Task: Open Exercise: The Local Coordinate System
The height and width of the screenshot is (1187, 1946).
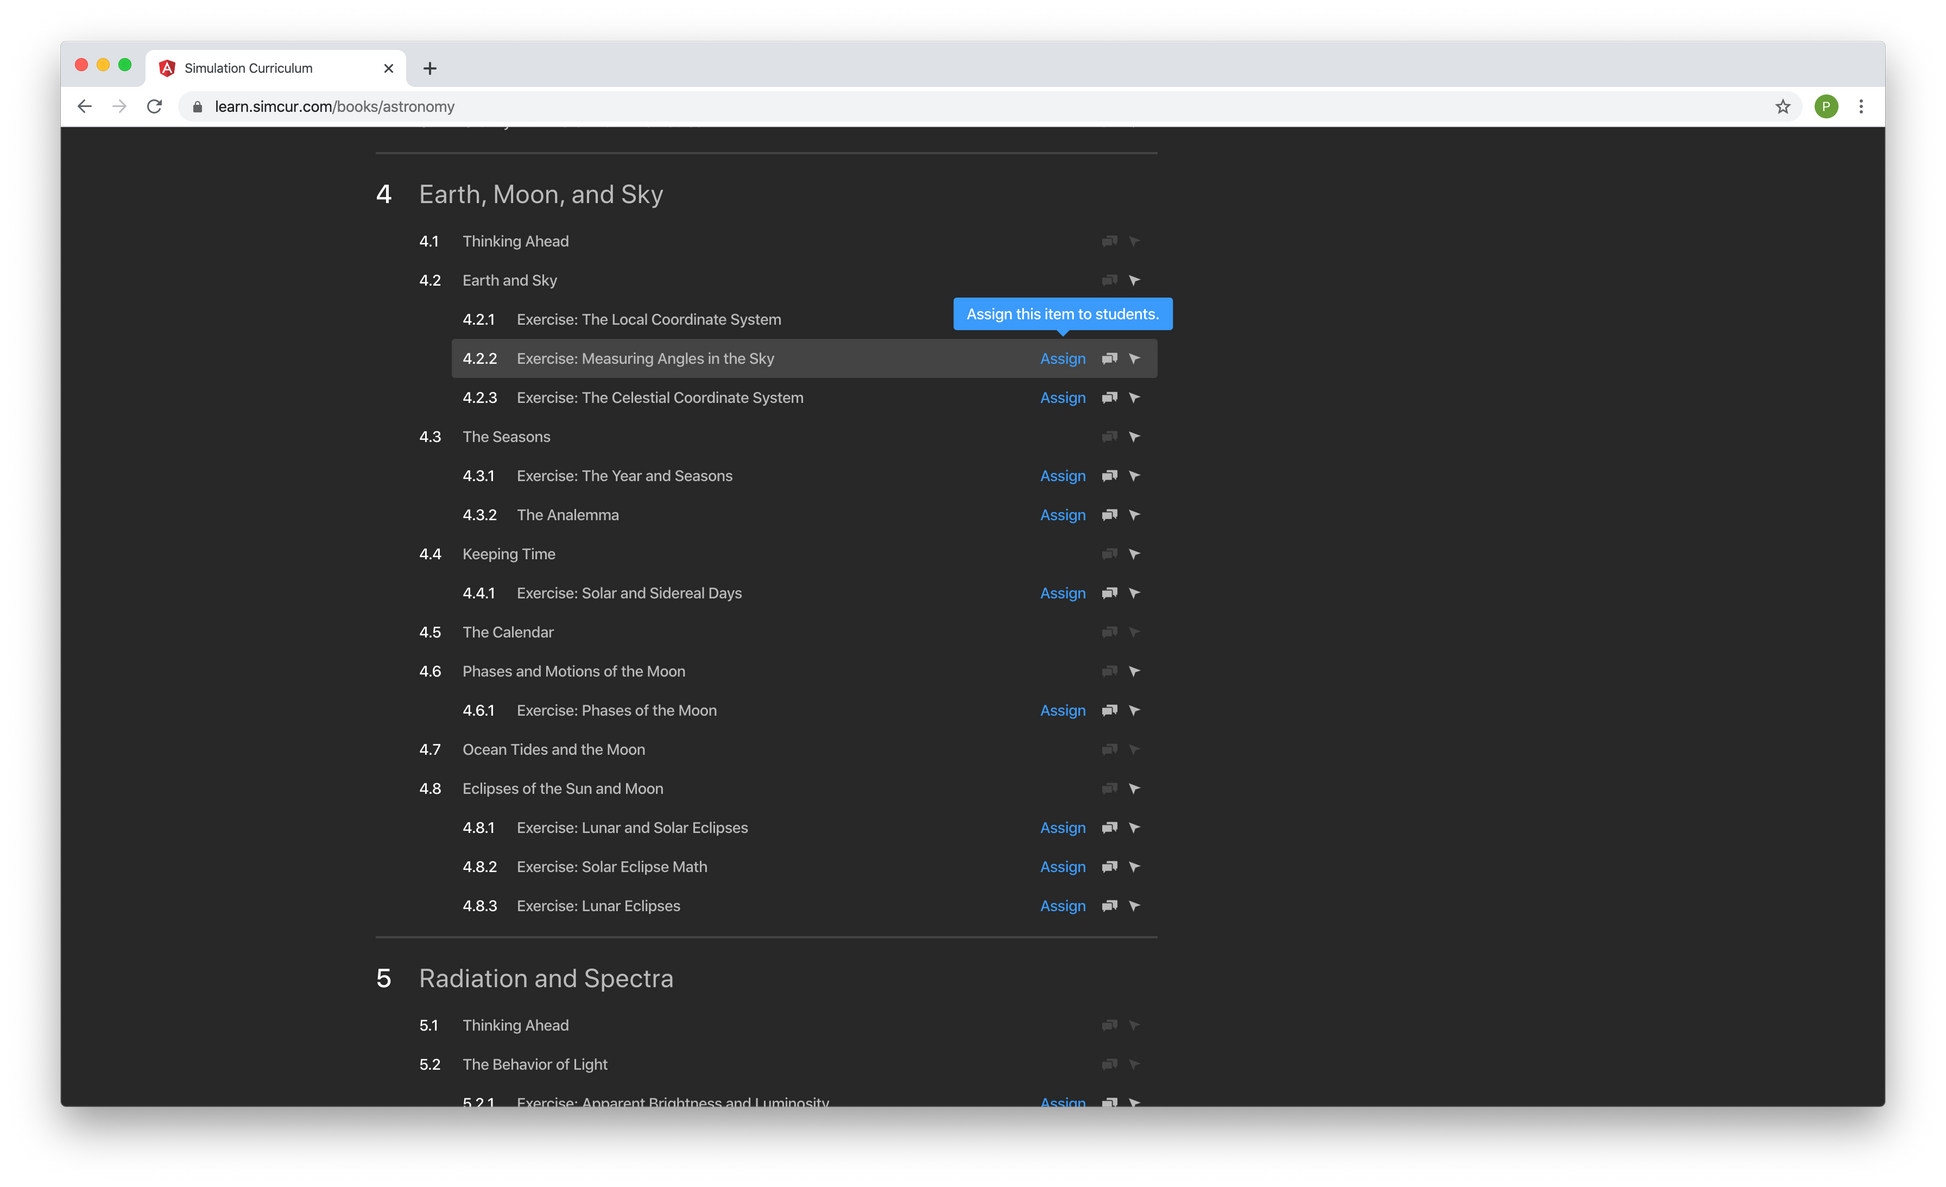Action: tap(648, 320)
